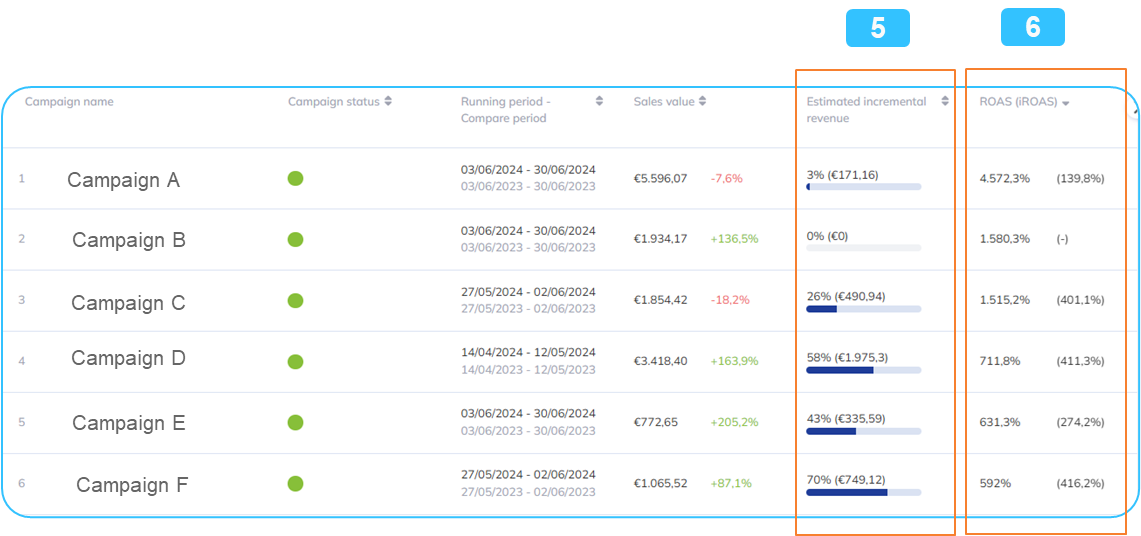Click iROAS value (416,2%)
This screenshot has width=1141, height=536.
click(1080, 483)
